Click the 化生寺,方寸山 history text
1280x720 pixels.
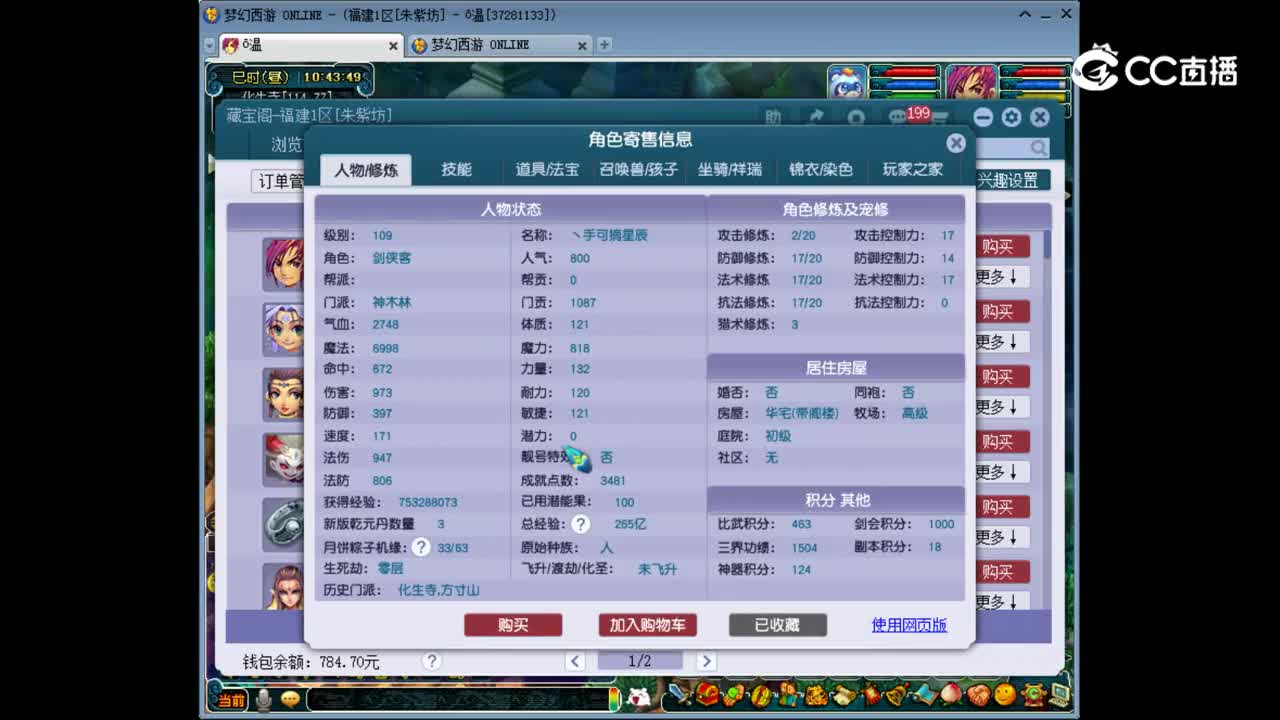(x=439, y=590)
